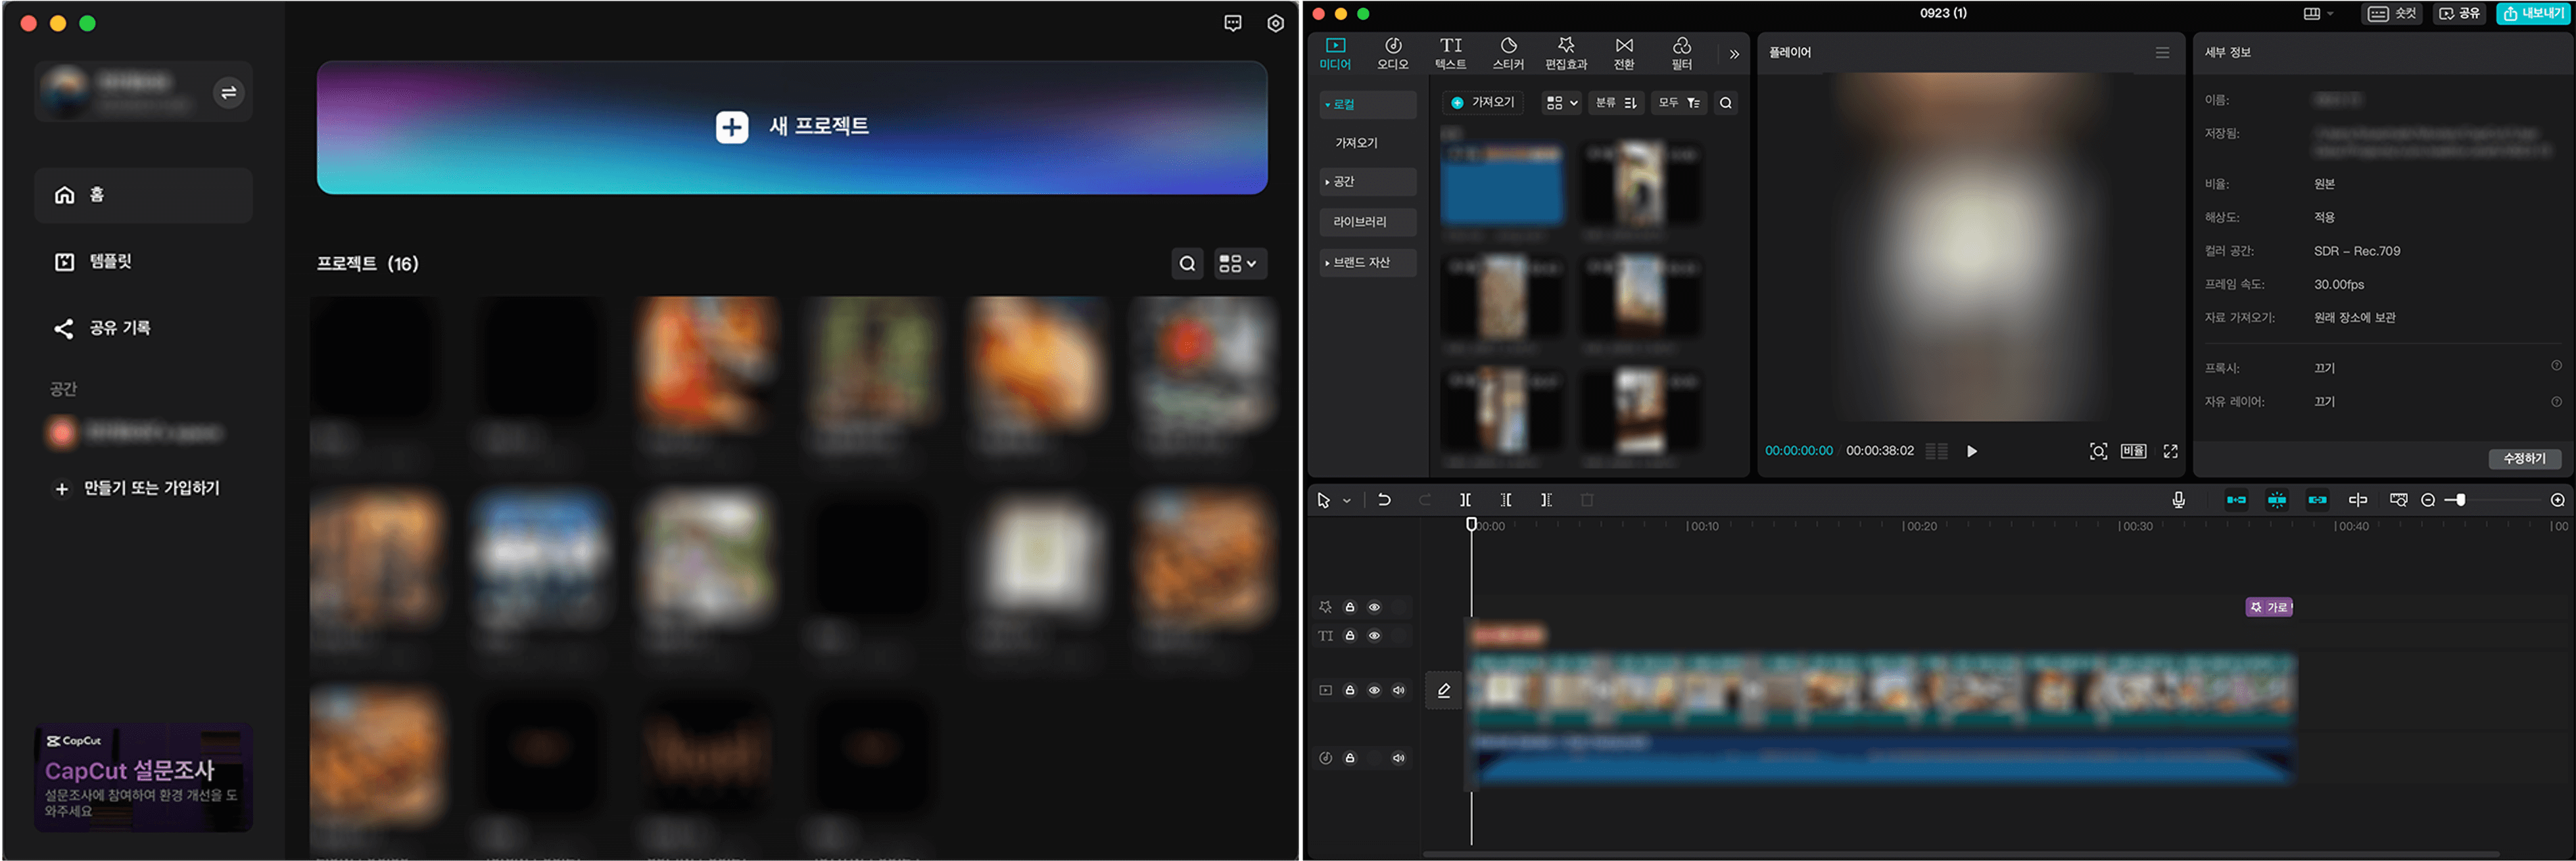Click the account switch arrows icon
Image resolution: width=2576 pixels, height=861 pixels.
coord(228,92)
